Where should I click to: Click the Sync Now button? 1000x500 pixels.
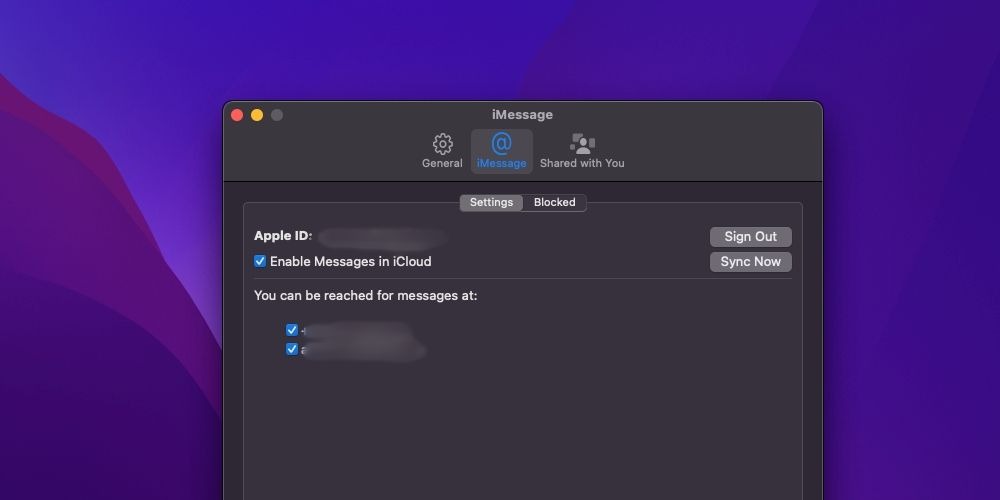[x=751, y=261]
